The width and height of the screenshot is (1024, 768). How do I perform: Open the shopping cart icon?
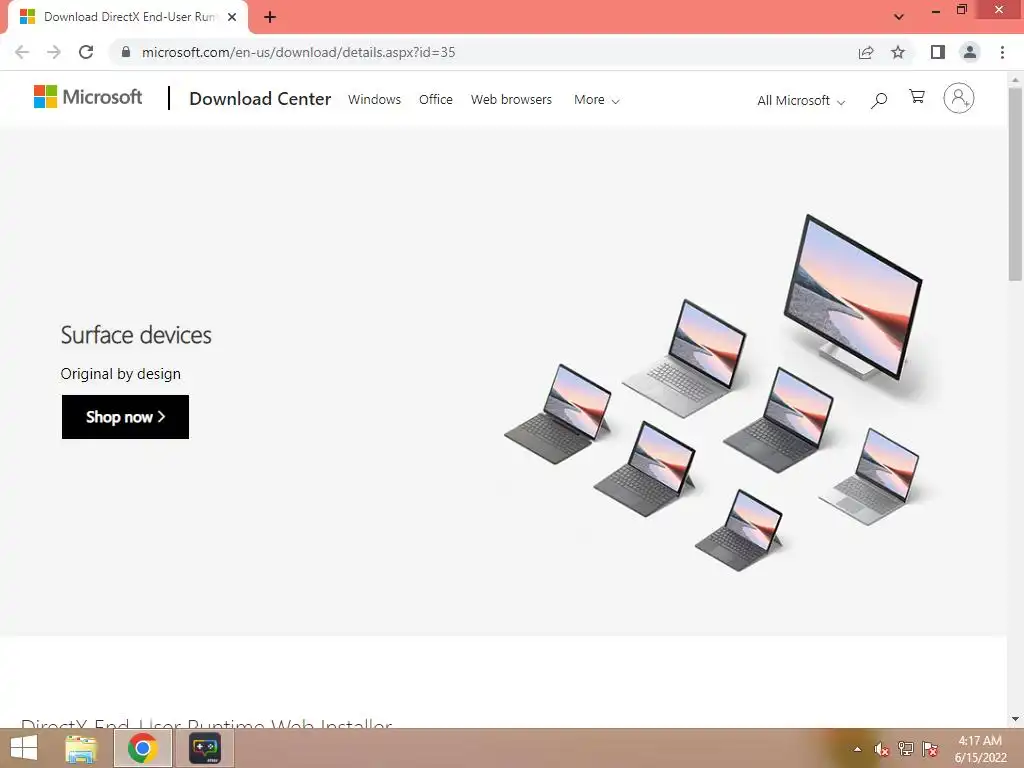point(917,97)
